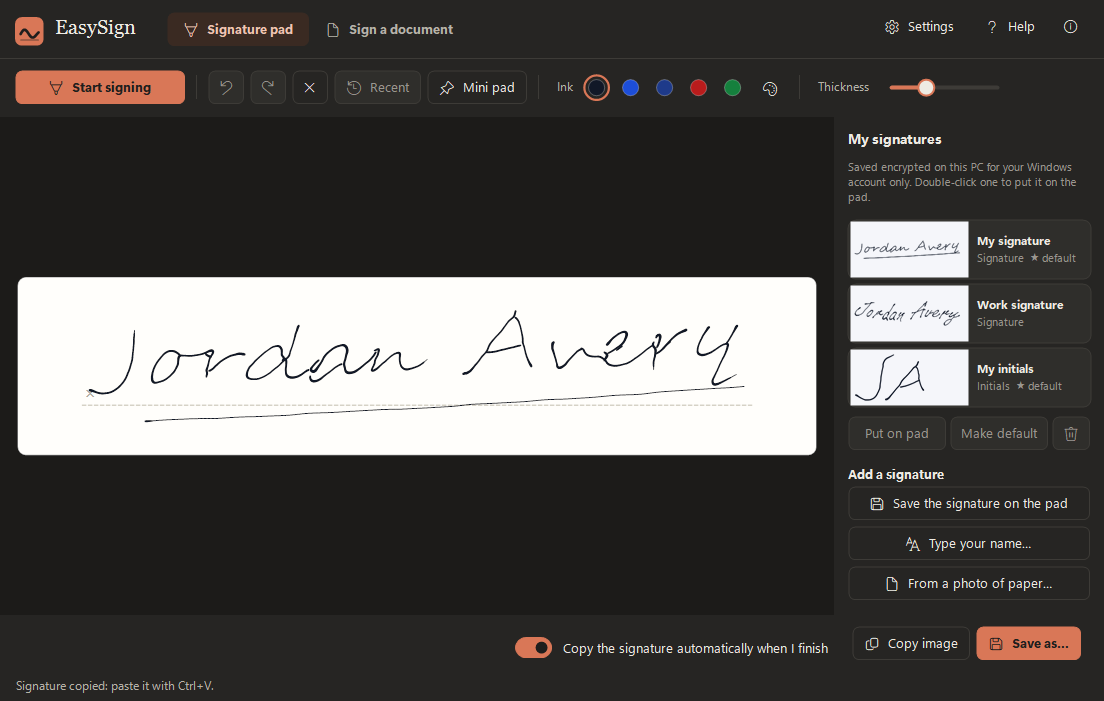The image size is (1104, 701).
Task: Open Recent signatures
Action: tap(377, 87)
